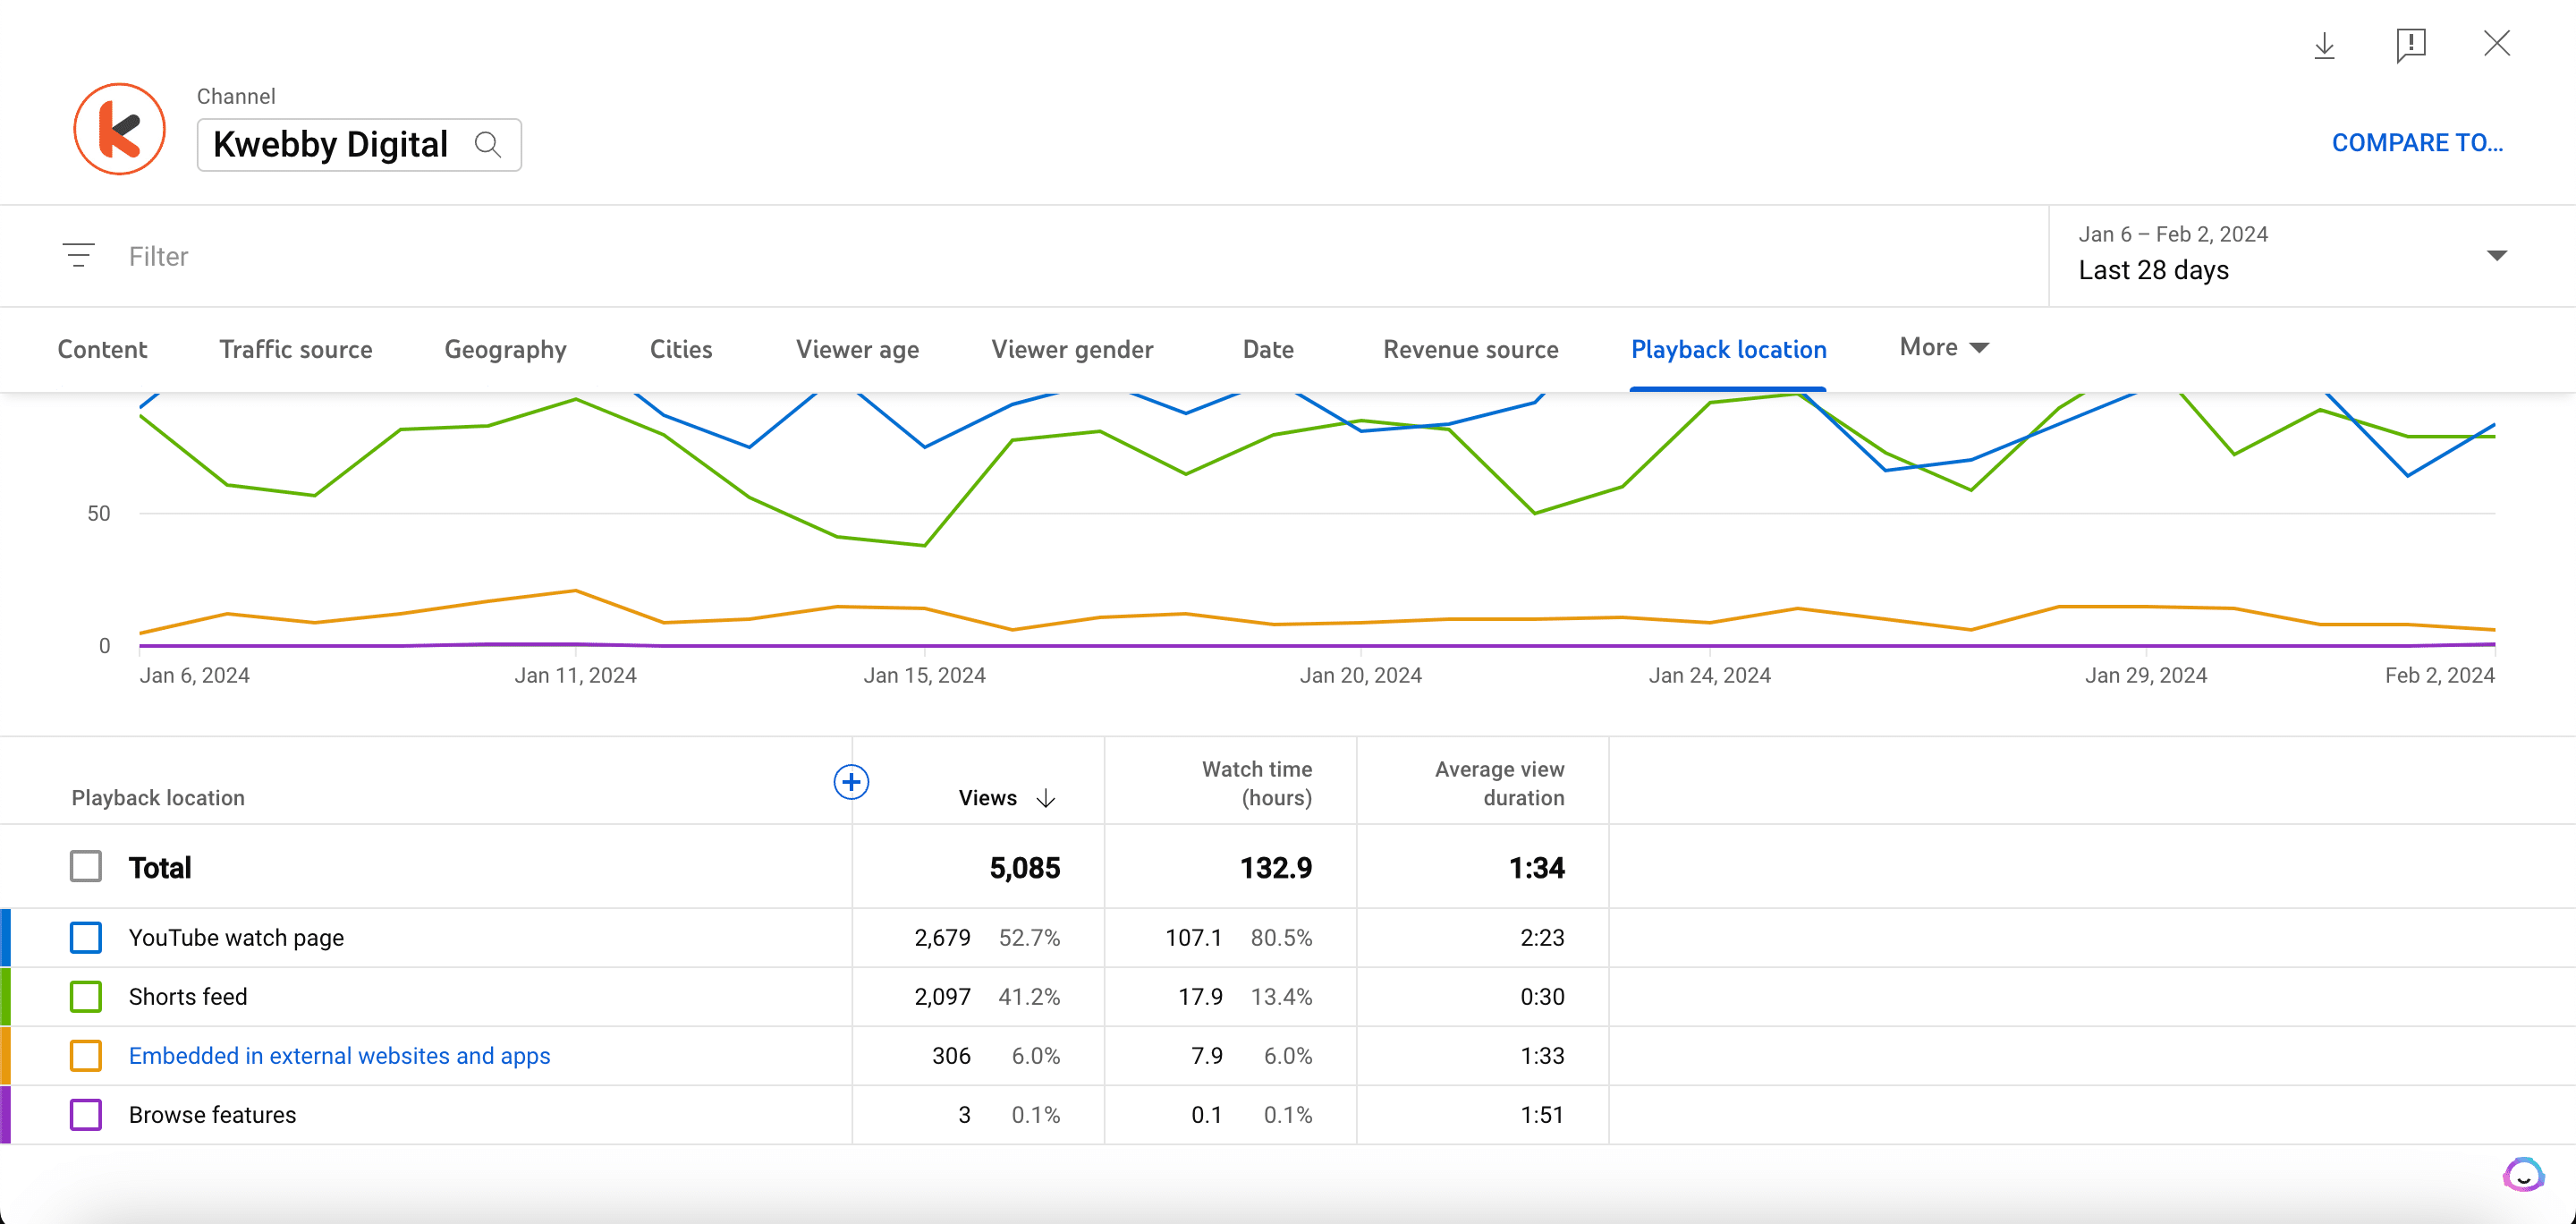Click the 2,097 views cell

[942, 997]
